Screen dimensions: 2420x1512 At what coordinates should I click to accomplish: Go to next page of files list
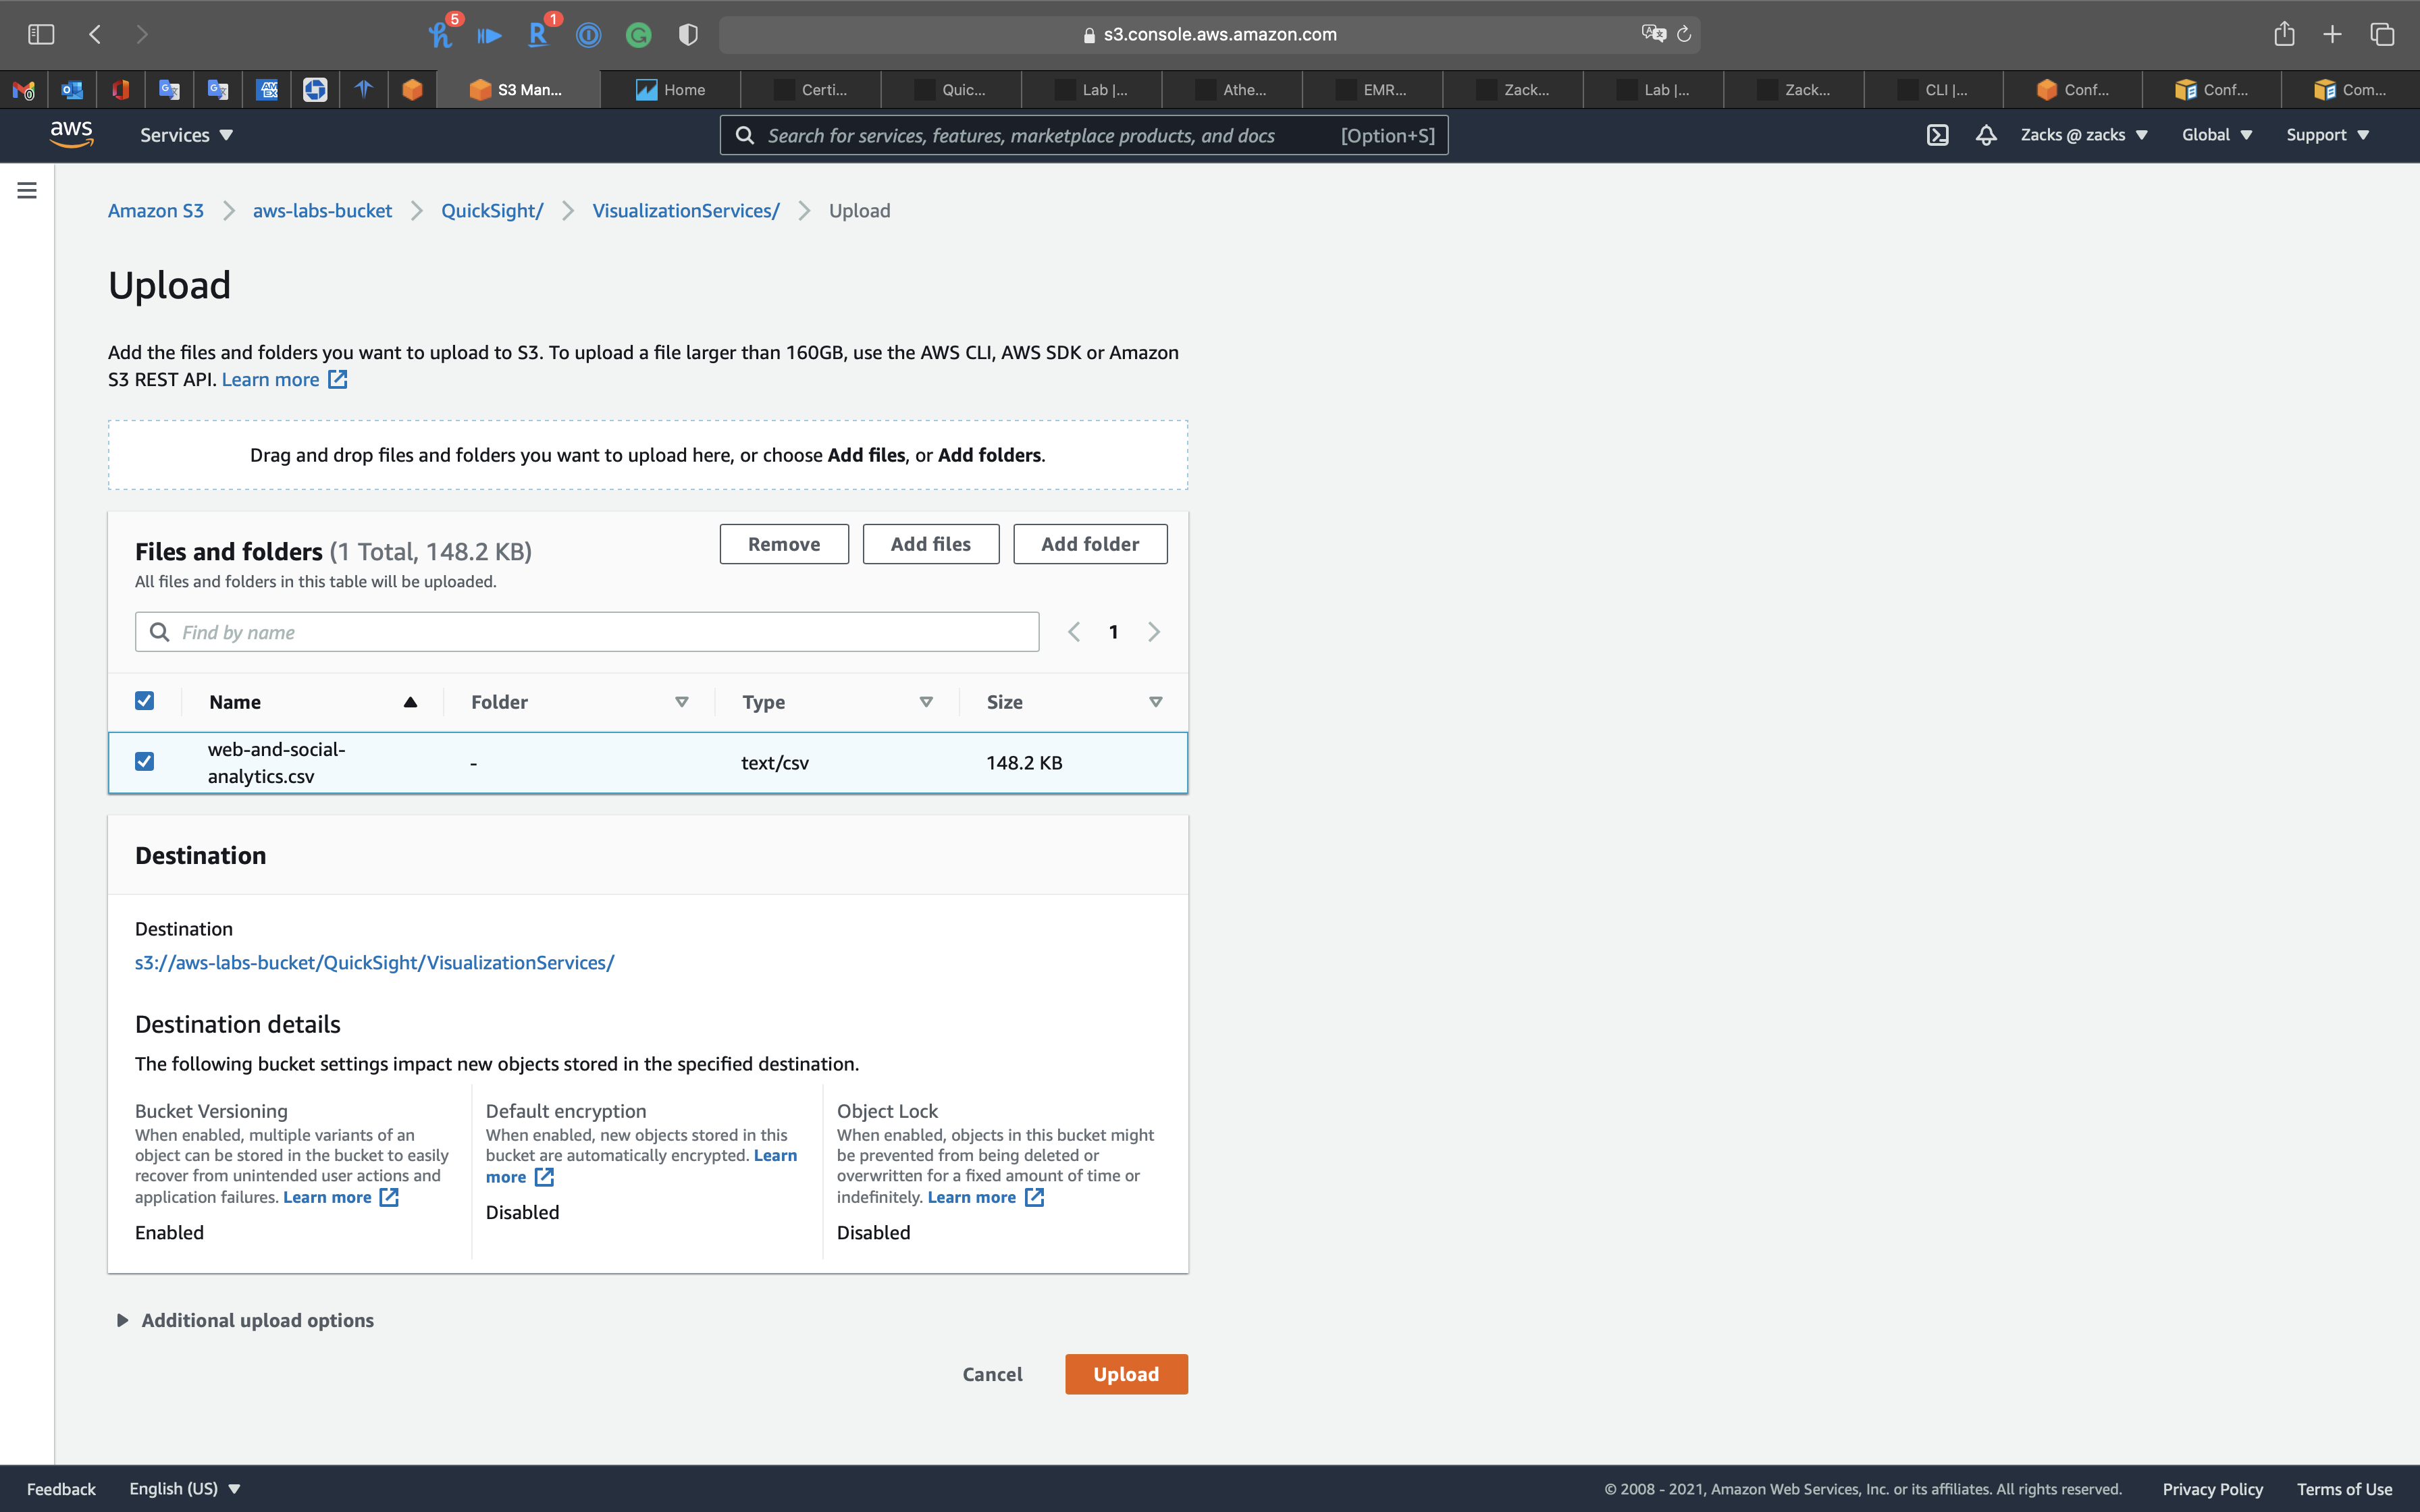click(1154, 632)
